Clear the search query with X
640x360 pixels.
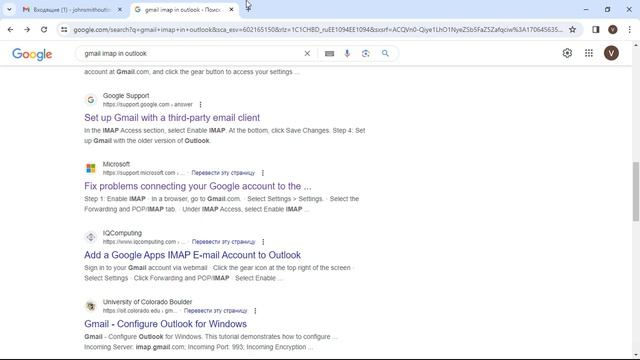pyautogui.click(x=307, y=53)
